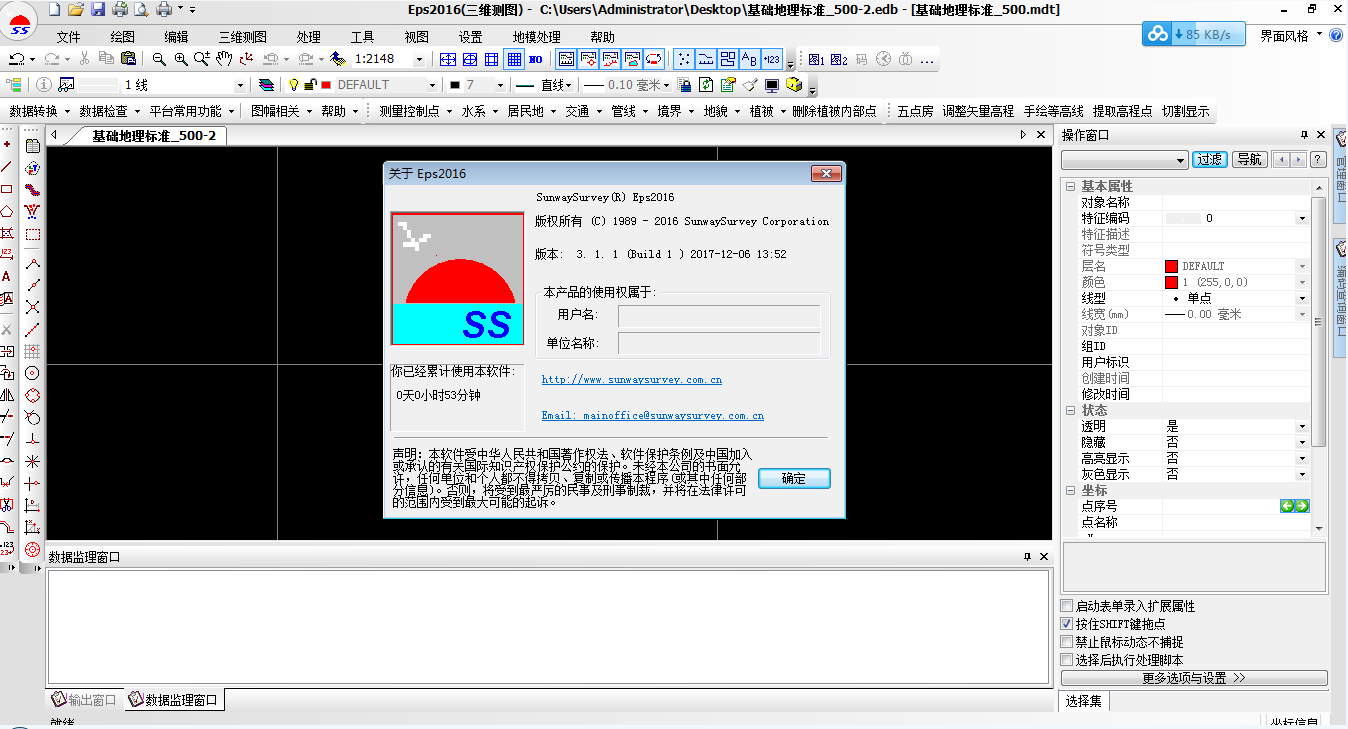Open the 文件 menu

(x=68, y=37)
